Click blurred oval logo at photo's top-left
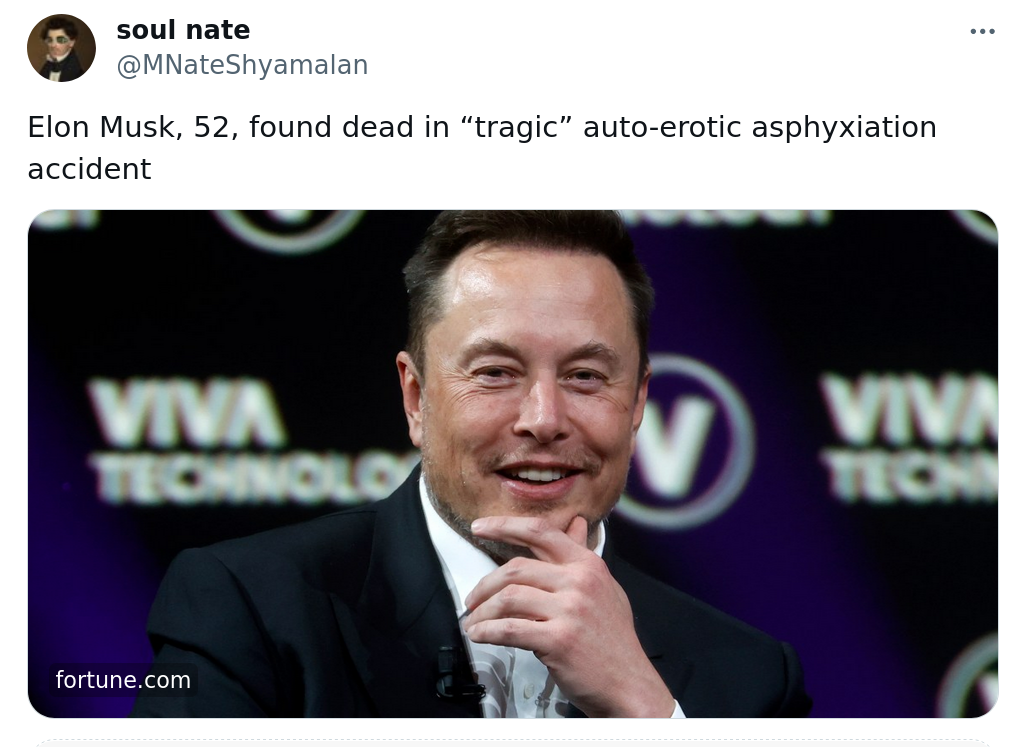Viewport: 1026px width, 747px height. (x=288, y=229)
